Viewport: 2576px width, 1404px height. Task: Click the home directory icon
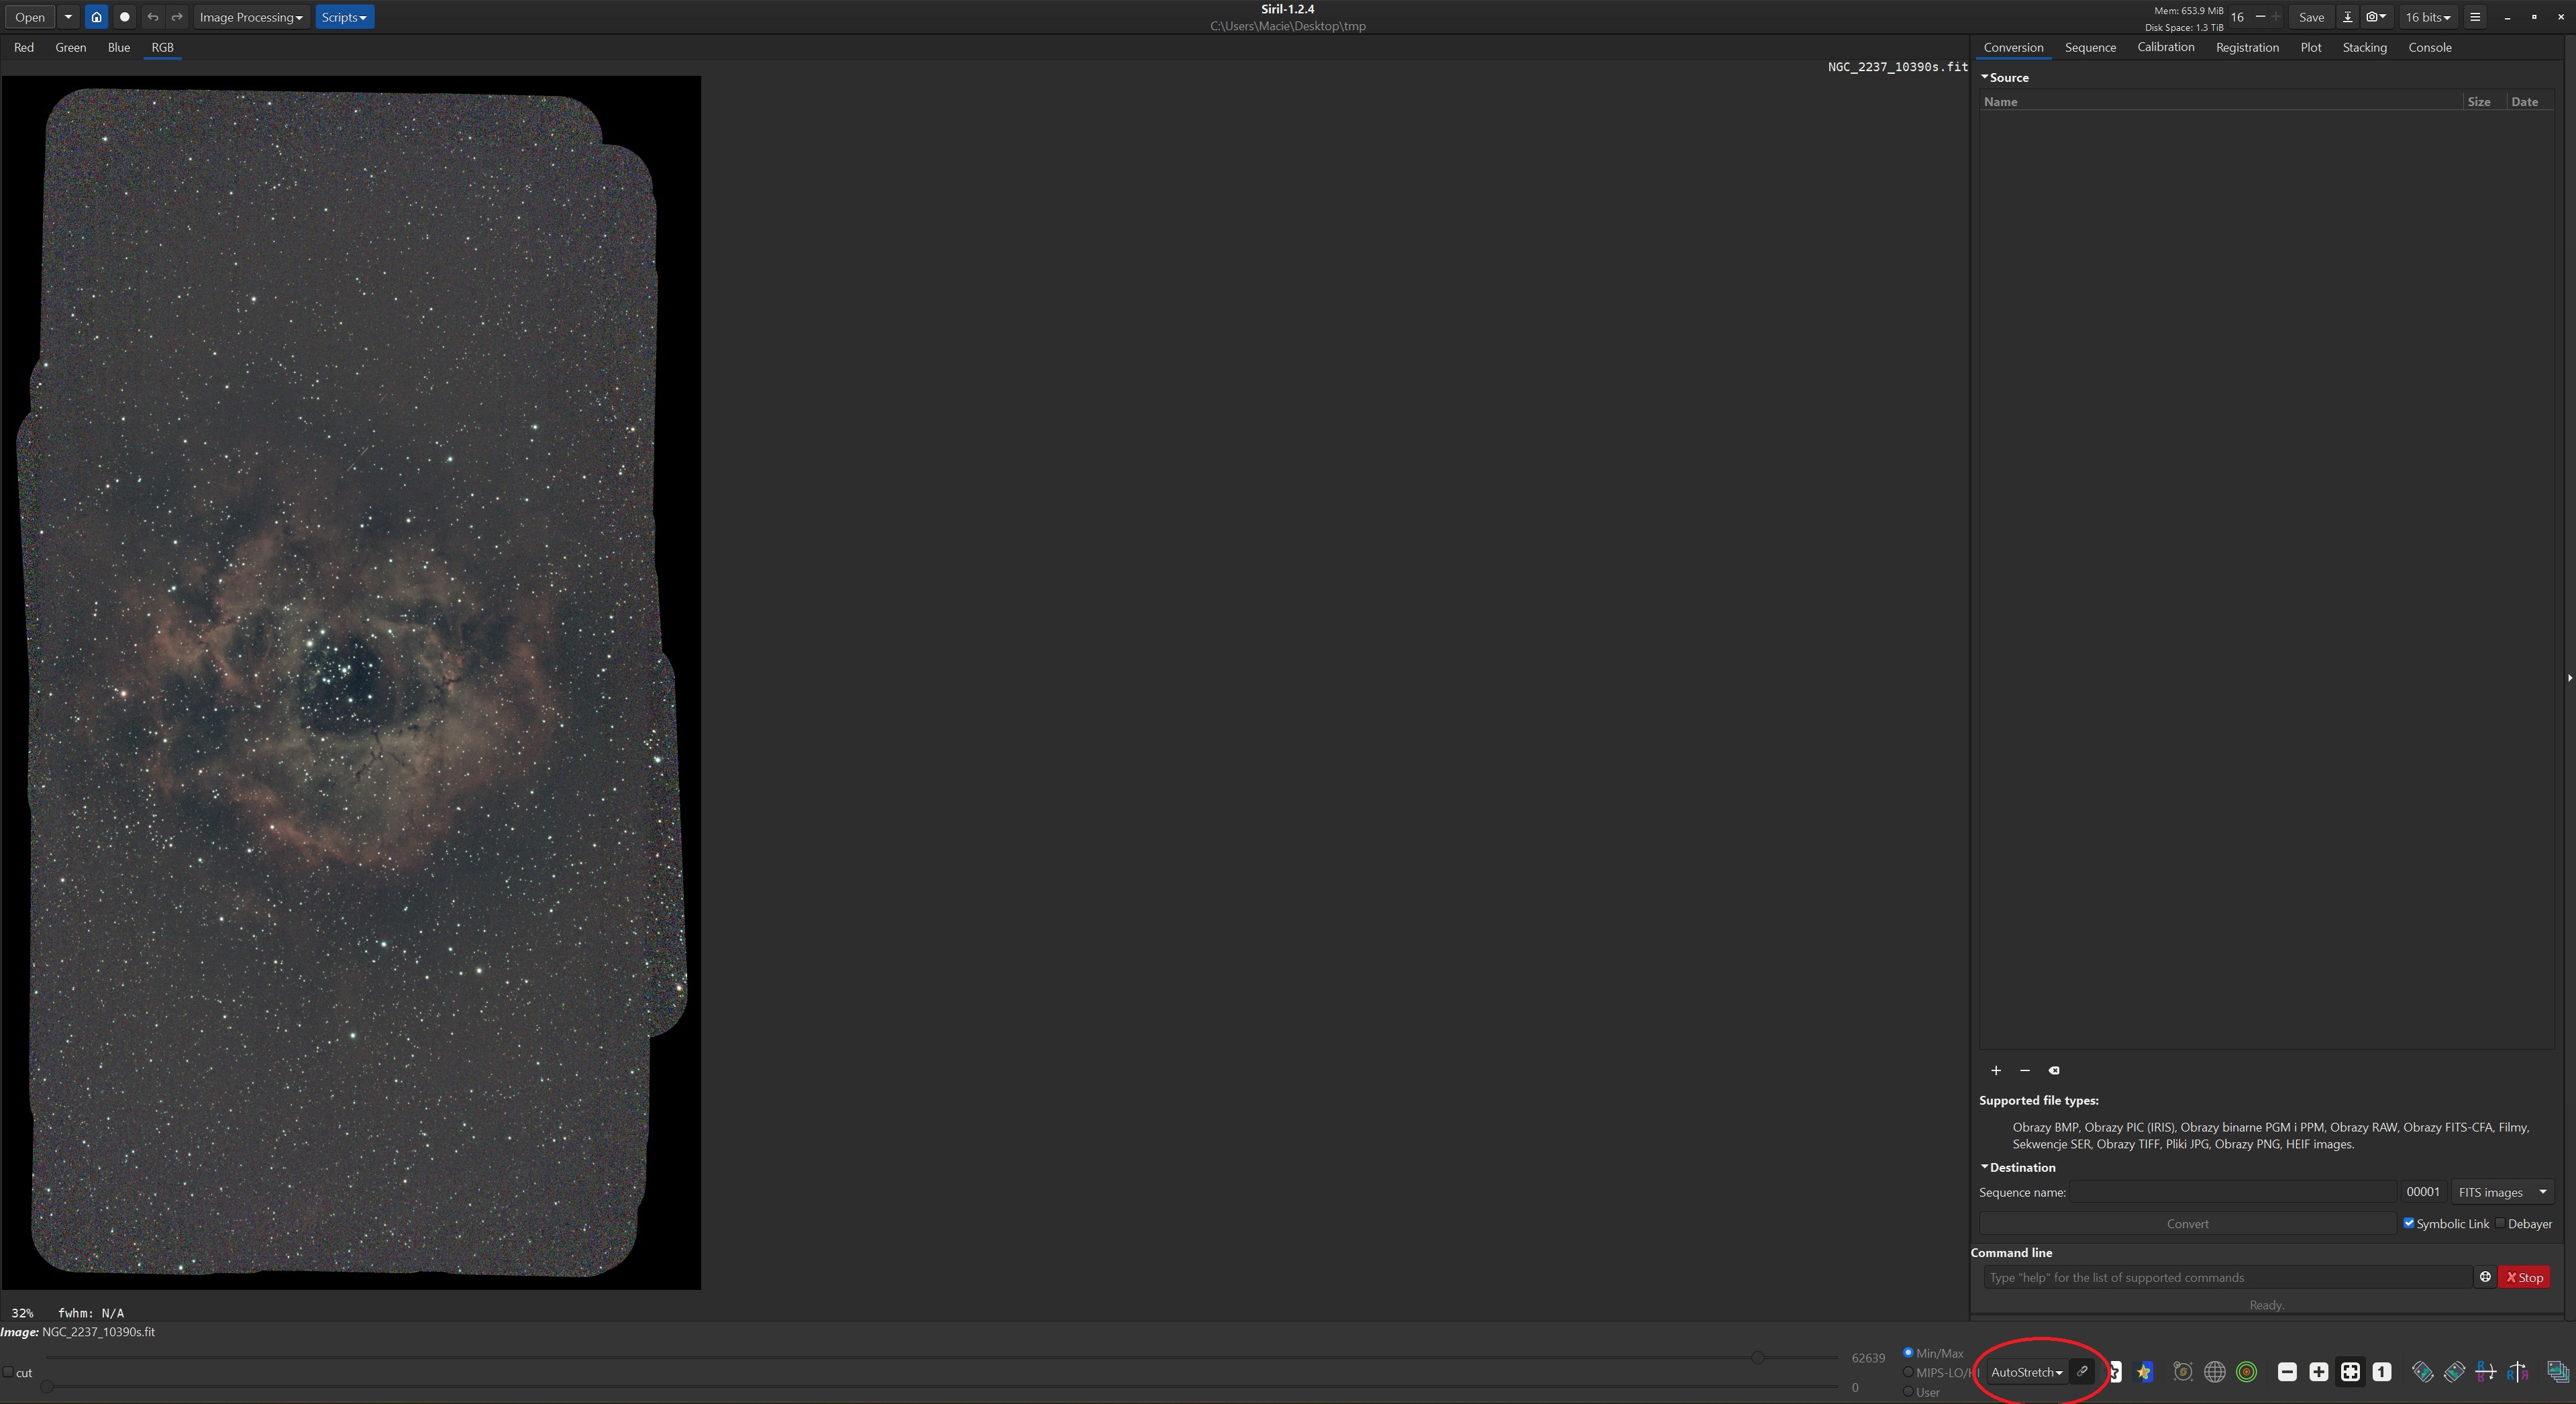pyautogui.click(x=96, y=17)
